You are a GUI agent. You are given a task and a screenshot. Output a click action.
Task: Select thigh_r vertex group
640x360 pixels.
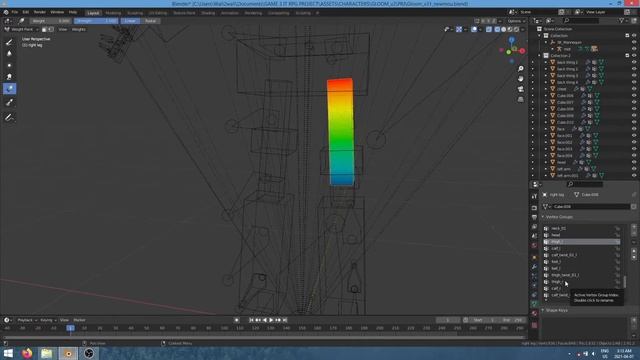(x=581, y=282)
